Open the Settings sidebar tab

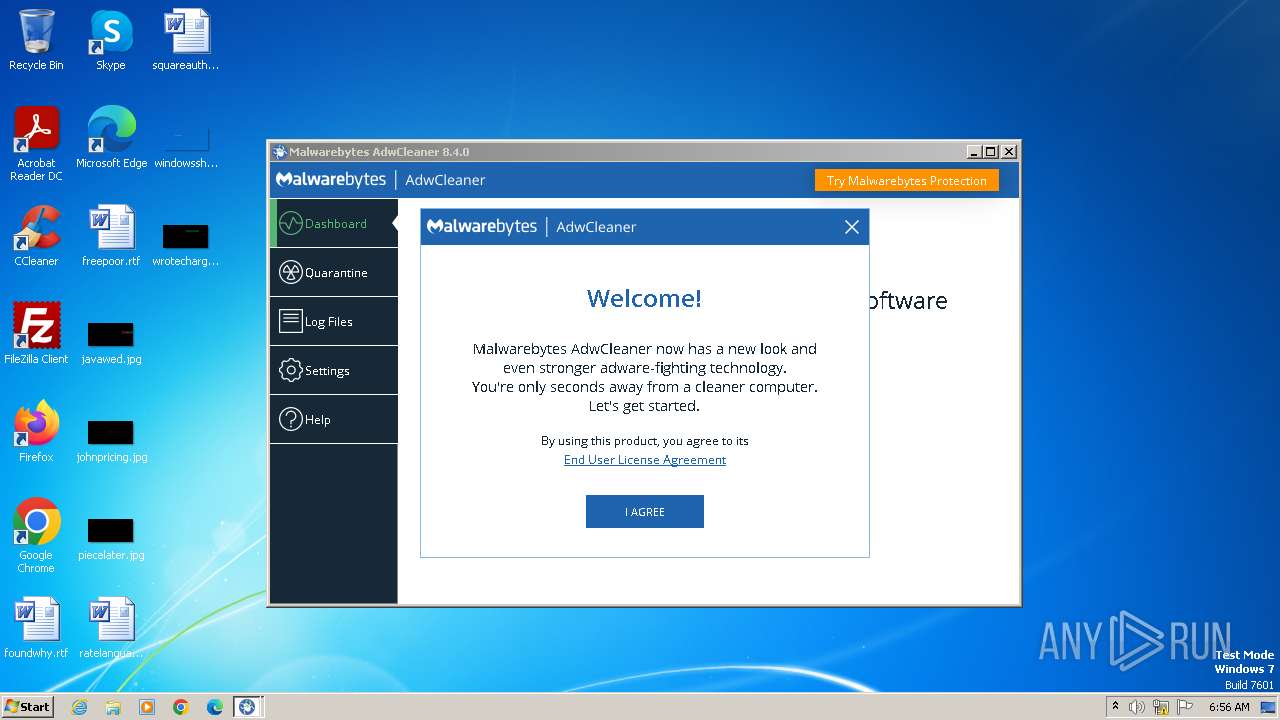(334, 370)
